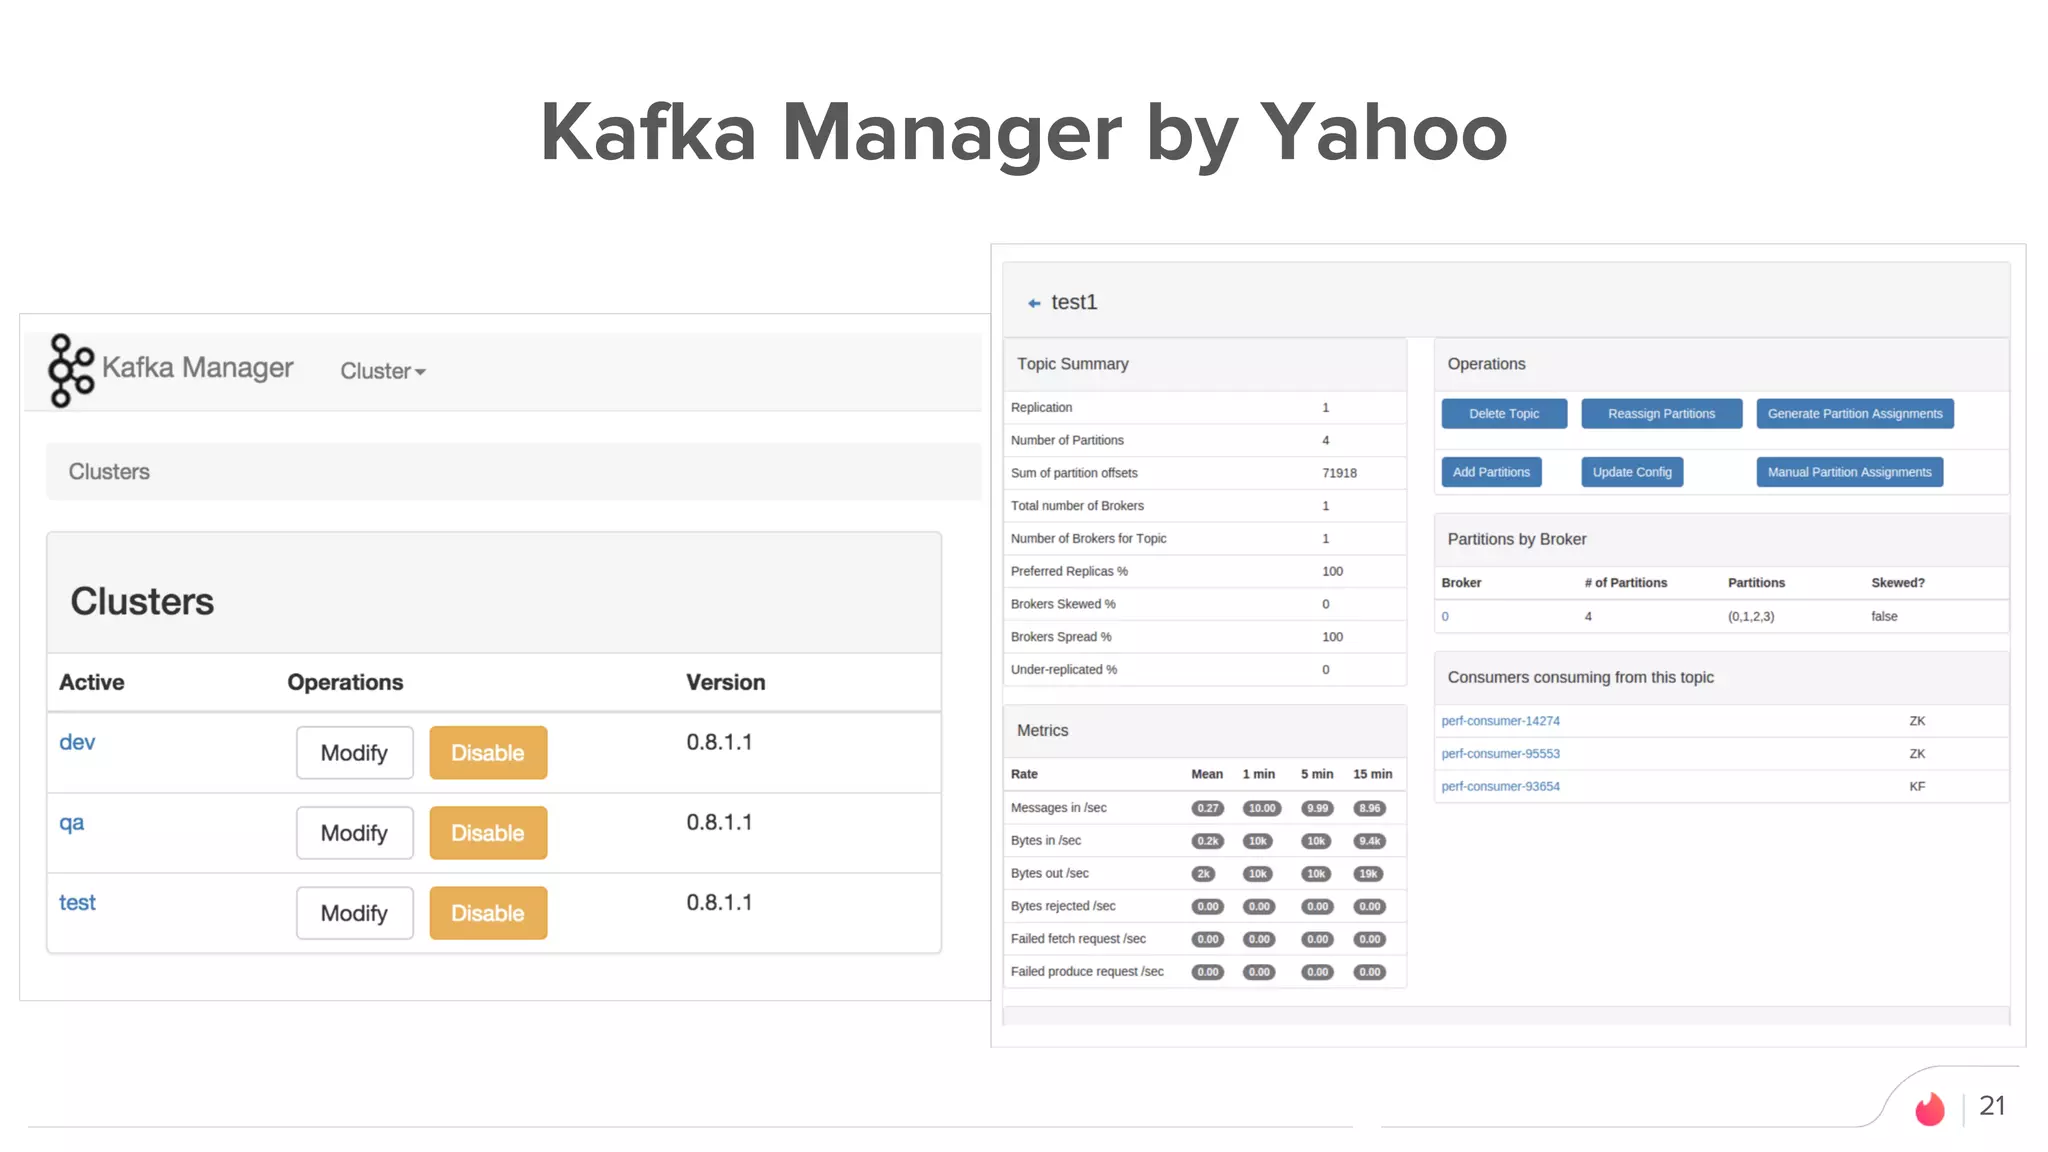Click the slide page number 21
Viewport: 2048px width, 1152px height.
1992,1106
